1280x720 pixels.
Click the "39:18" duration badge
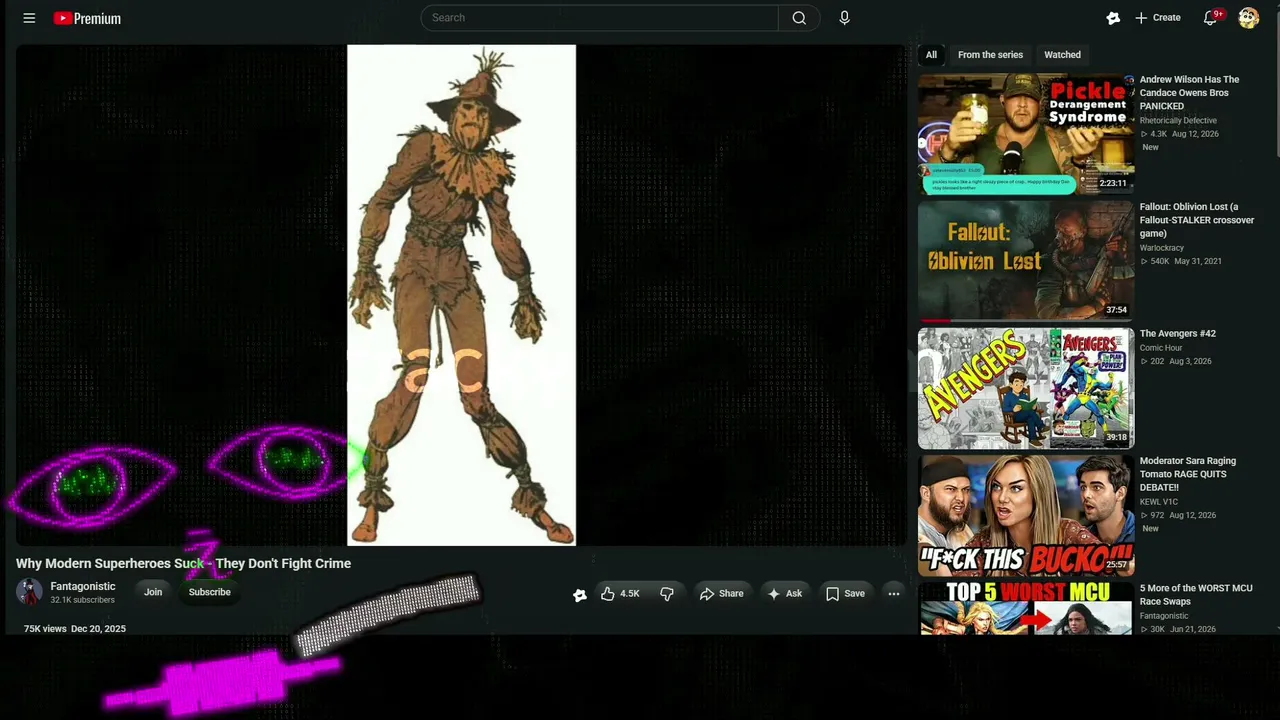pos(1116,437)
